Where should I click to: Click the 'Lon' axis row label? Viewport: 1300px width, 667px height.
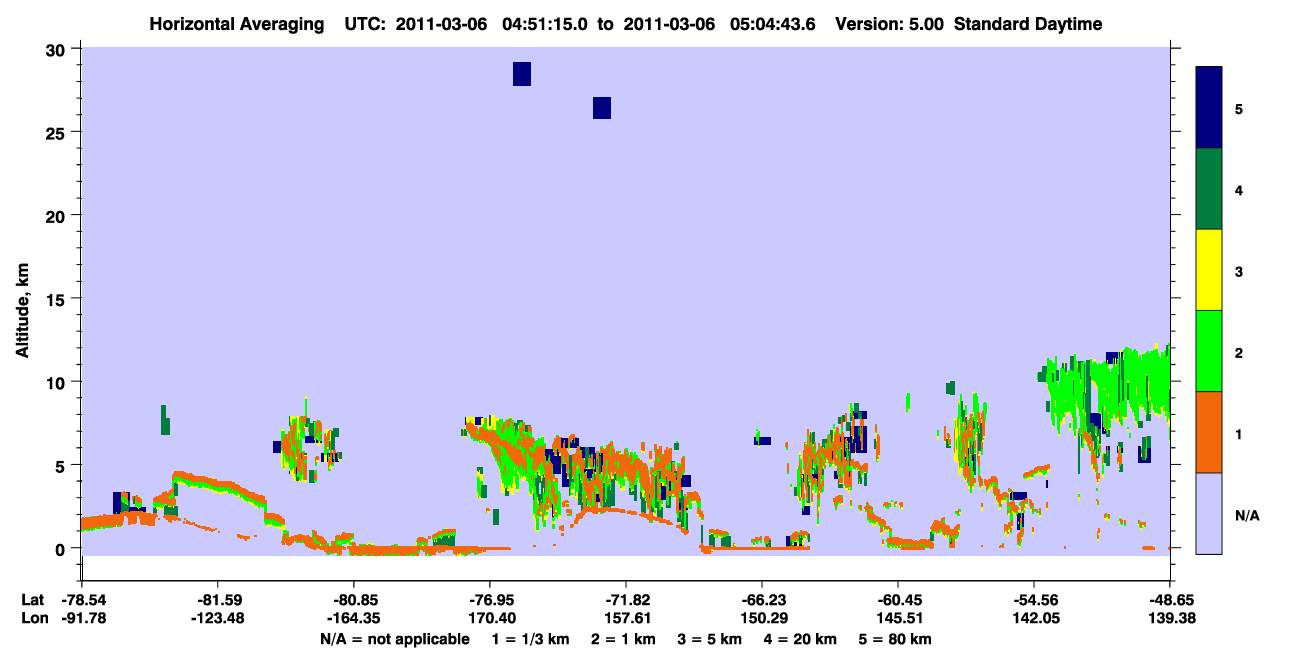[x=33, y=618]
